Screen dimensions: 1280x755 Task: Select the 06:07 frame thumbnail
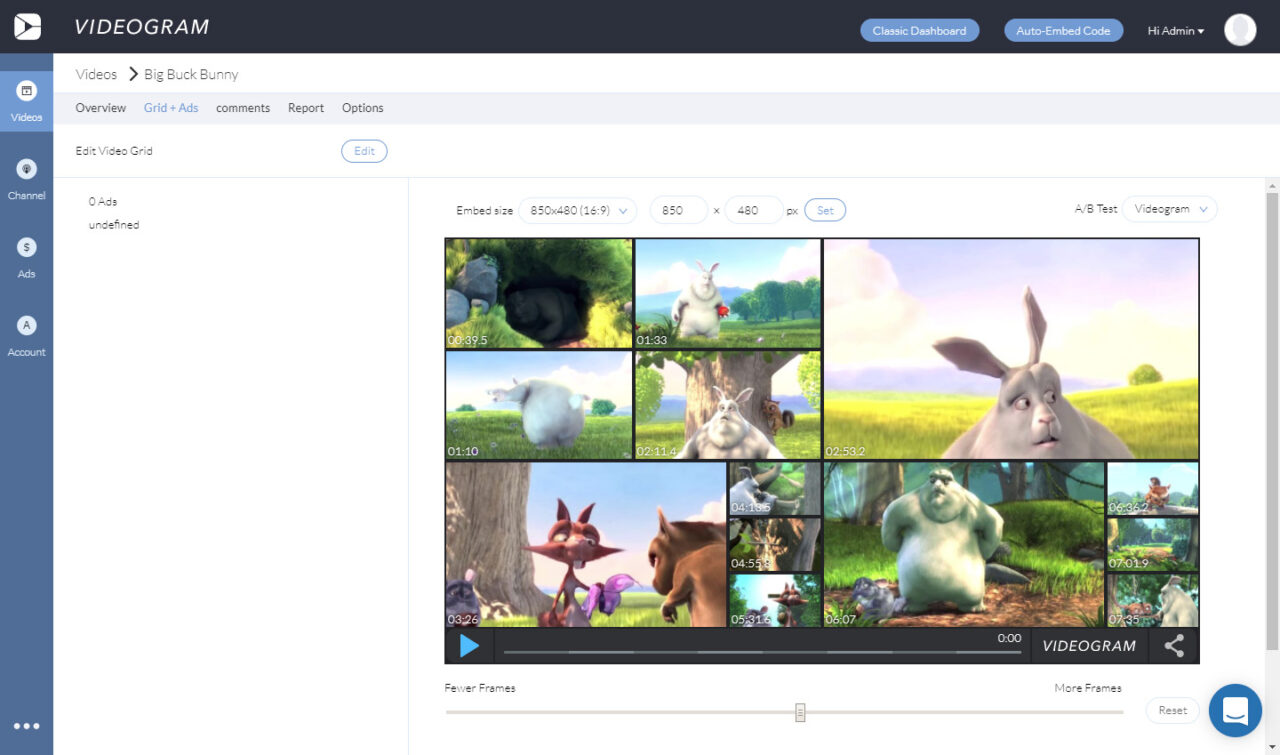tap(964, 544)
